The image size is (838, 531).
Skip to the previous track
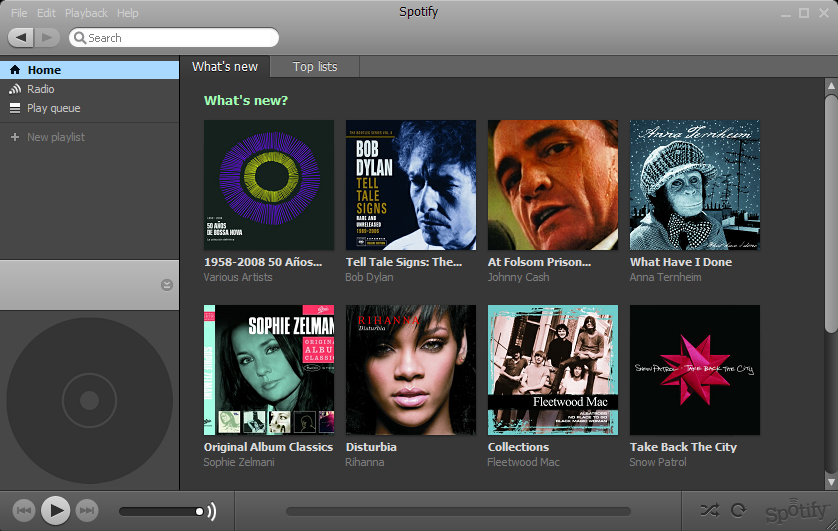[x=24, y=511]
